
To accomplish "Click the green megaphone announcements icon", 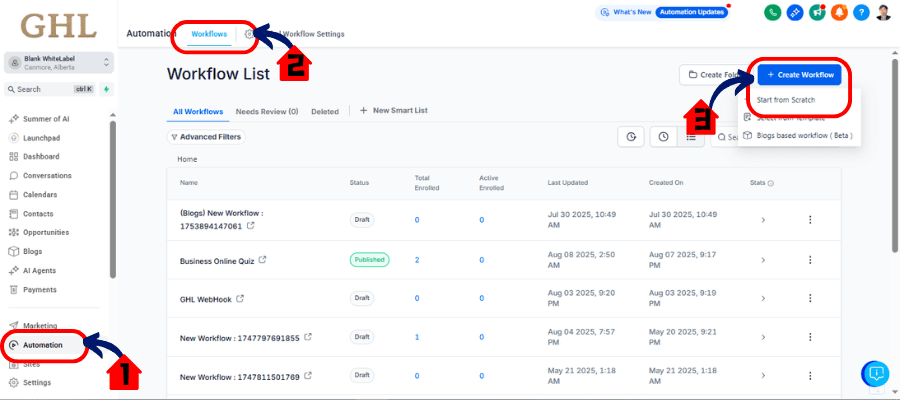I will (818, 12).
